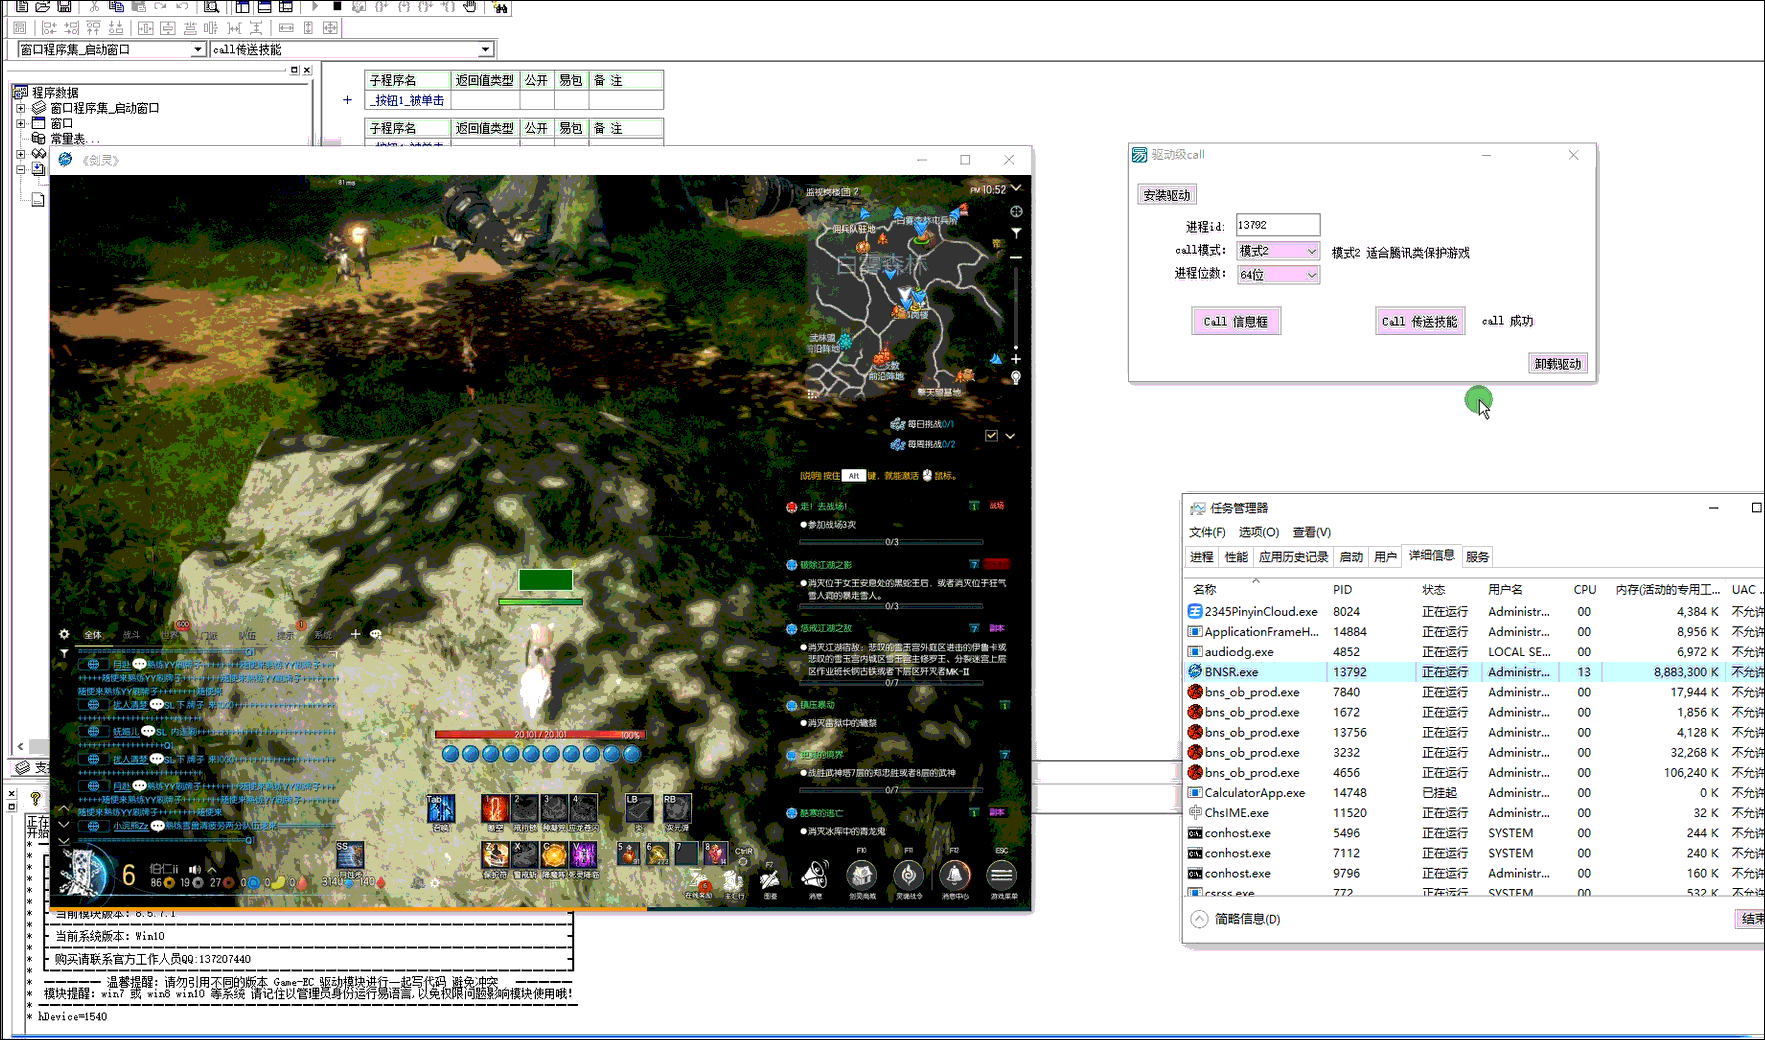
Task: Click the Run (play) icon in the IDE toolbar
Action: tap(315, 6)
